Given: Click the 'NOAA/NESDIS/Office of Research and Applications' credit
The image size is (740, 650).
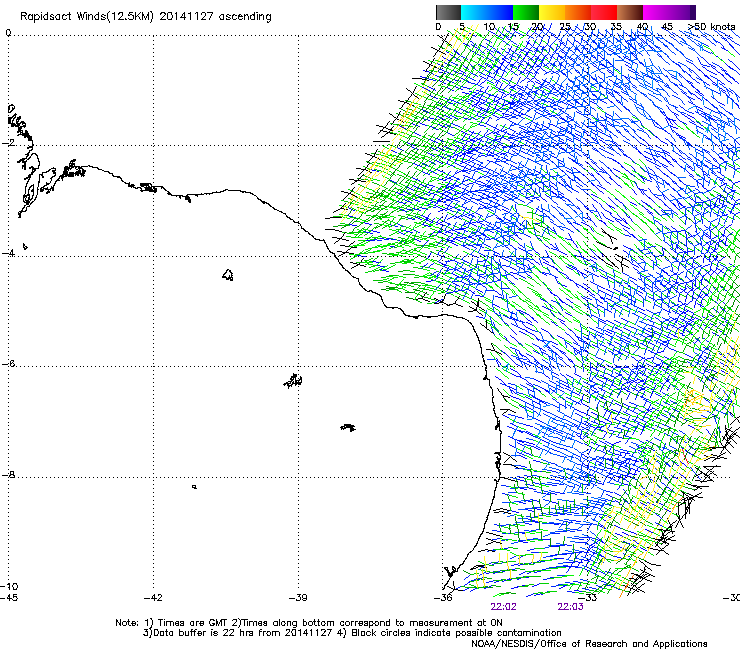Looking at the screenshot, I should pos(589,644).
